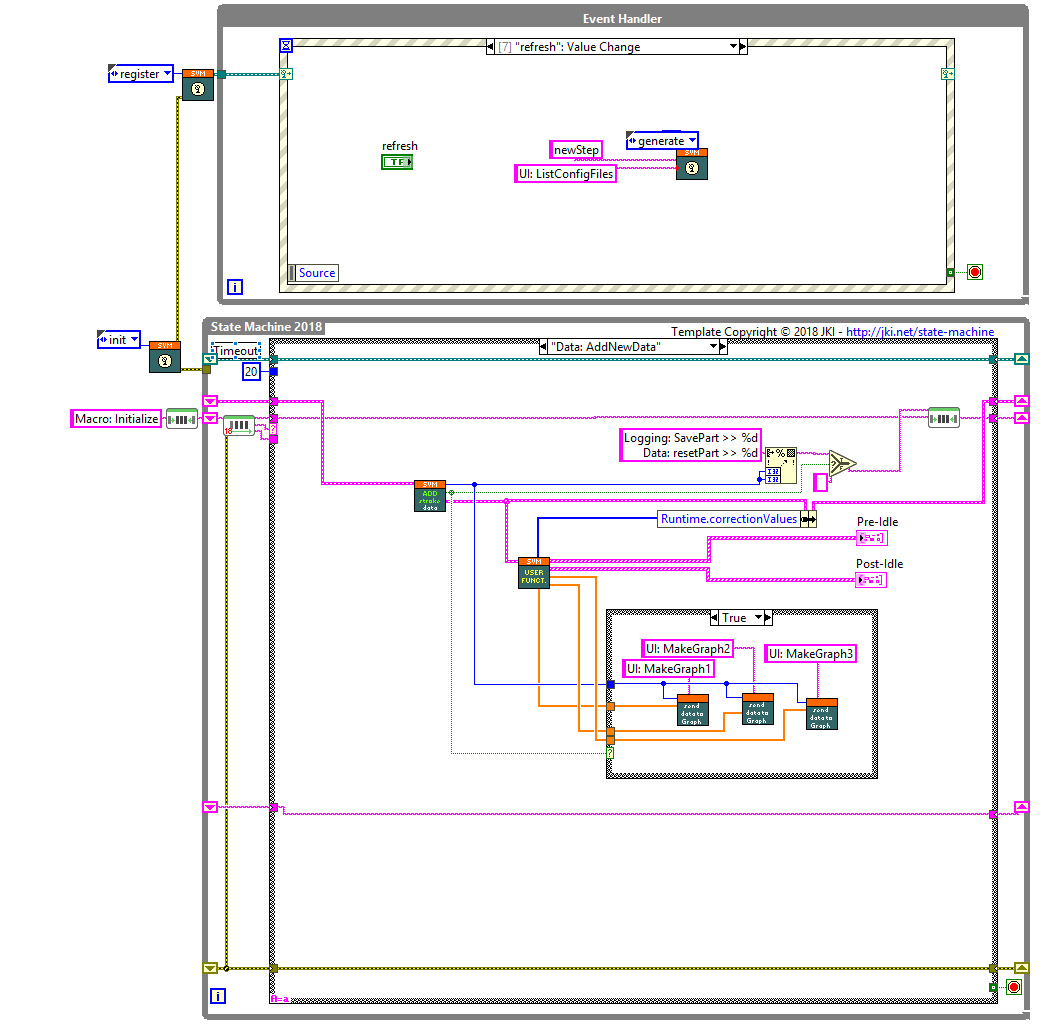Open the "refresh": Value Change event case dropdown
The height and width of the screenshot is (1032, 1042).
coord(733,47)
